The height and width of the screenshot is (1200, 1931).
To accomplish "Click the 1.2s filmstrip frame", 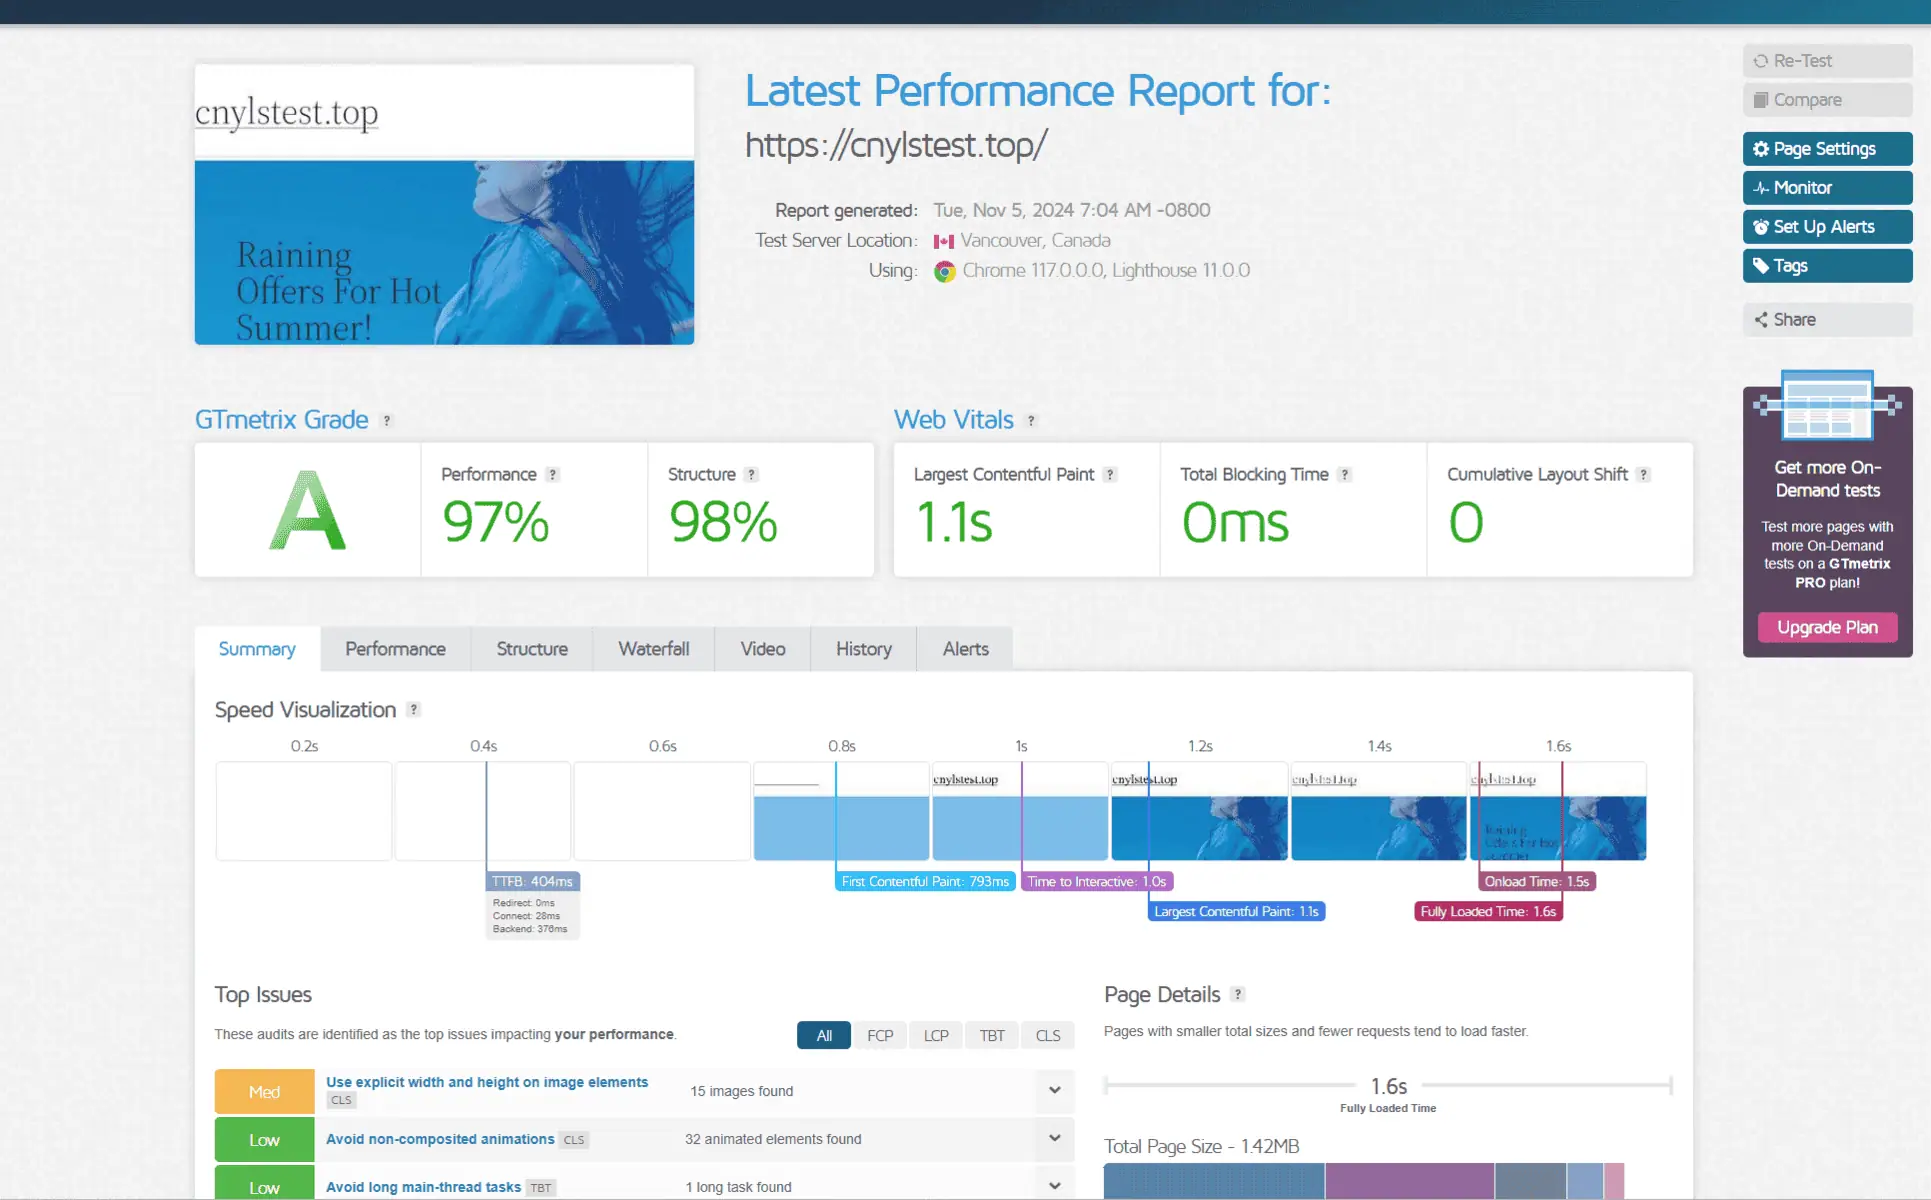I will [1199, 811].
